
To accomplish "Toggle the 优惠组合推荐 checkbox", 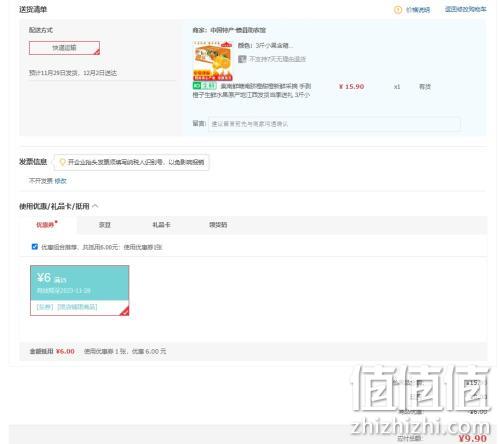I will coord(35,247).
